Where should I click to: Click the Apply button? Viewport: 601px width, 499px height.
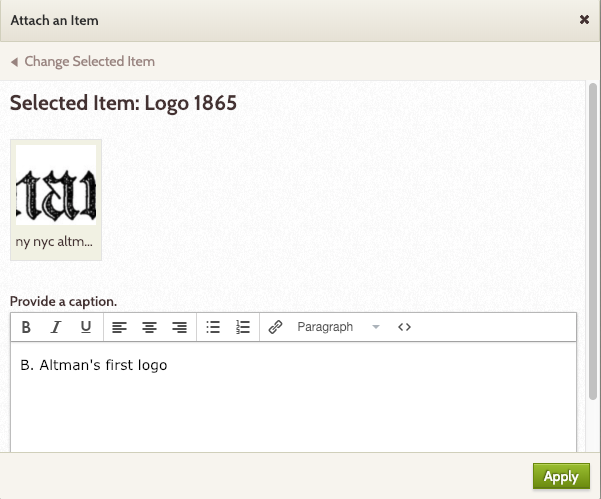(561, 476)
